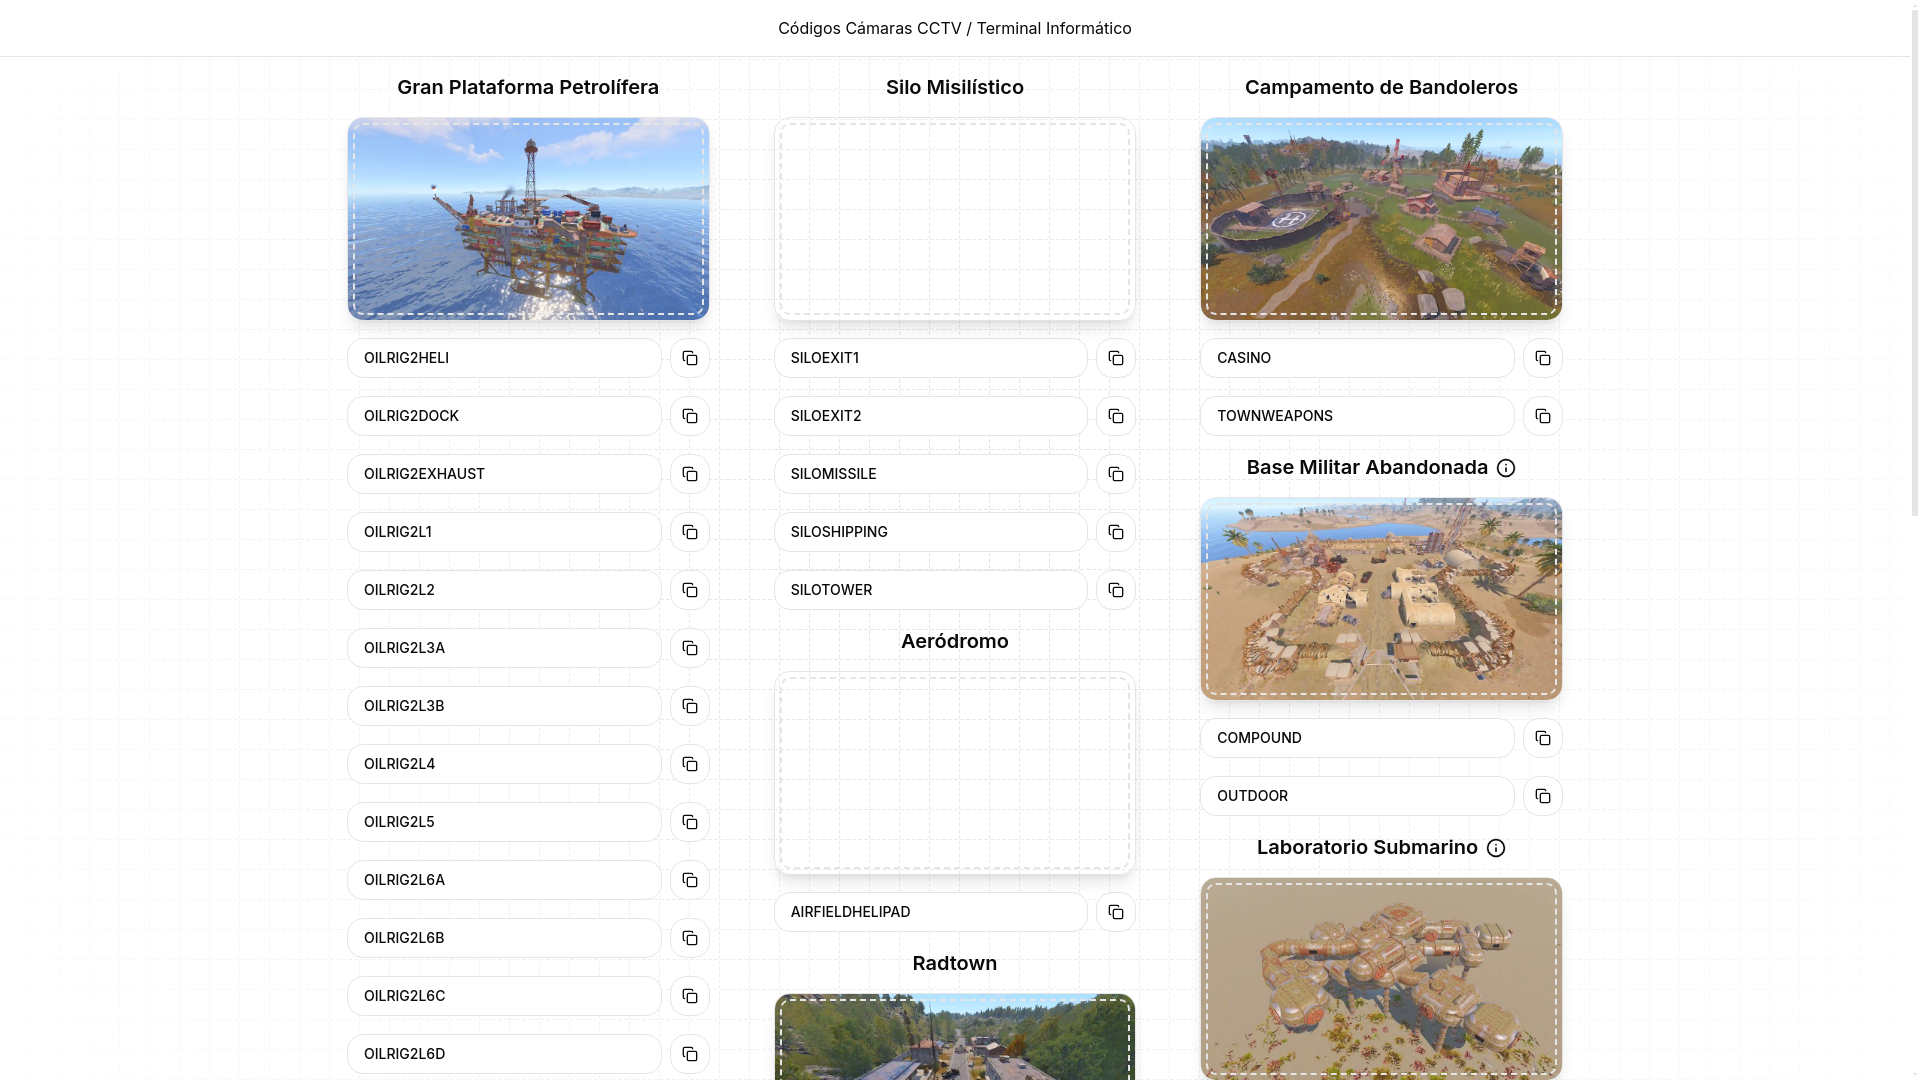1920x1080 pixels.
Task: Copy the OILRIG2L1 code
Action: (x=690, y=532)
